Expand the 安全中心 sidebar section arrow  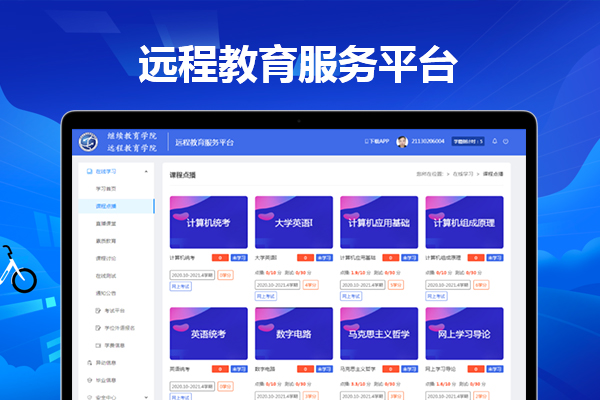(146, 397)
